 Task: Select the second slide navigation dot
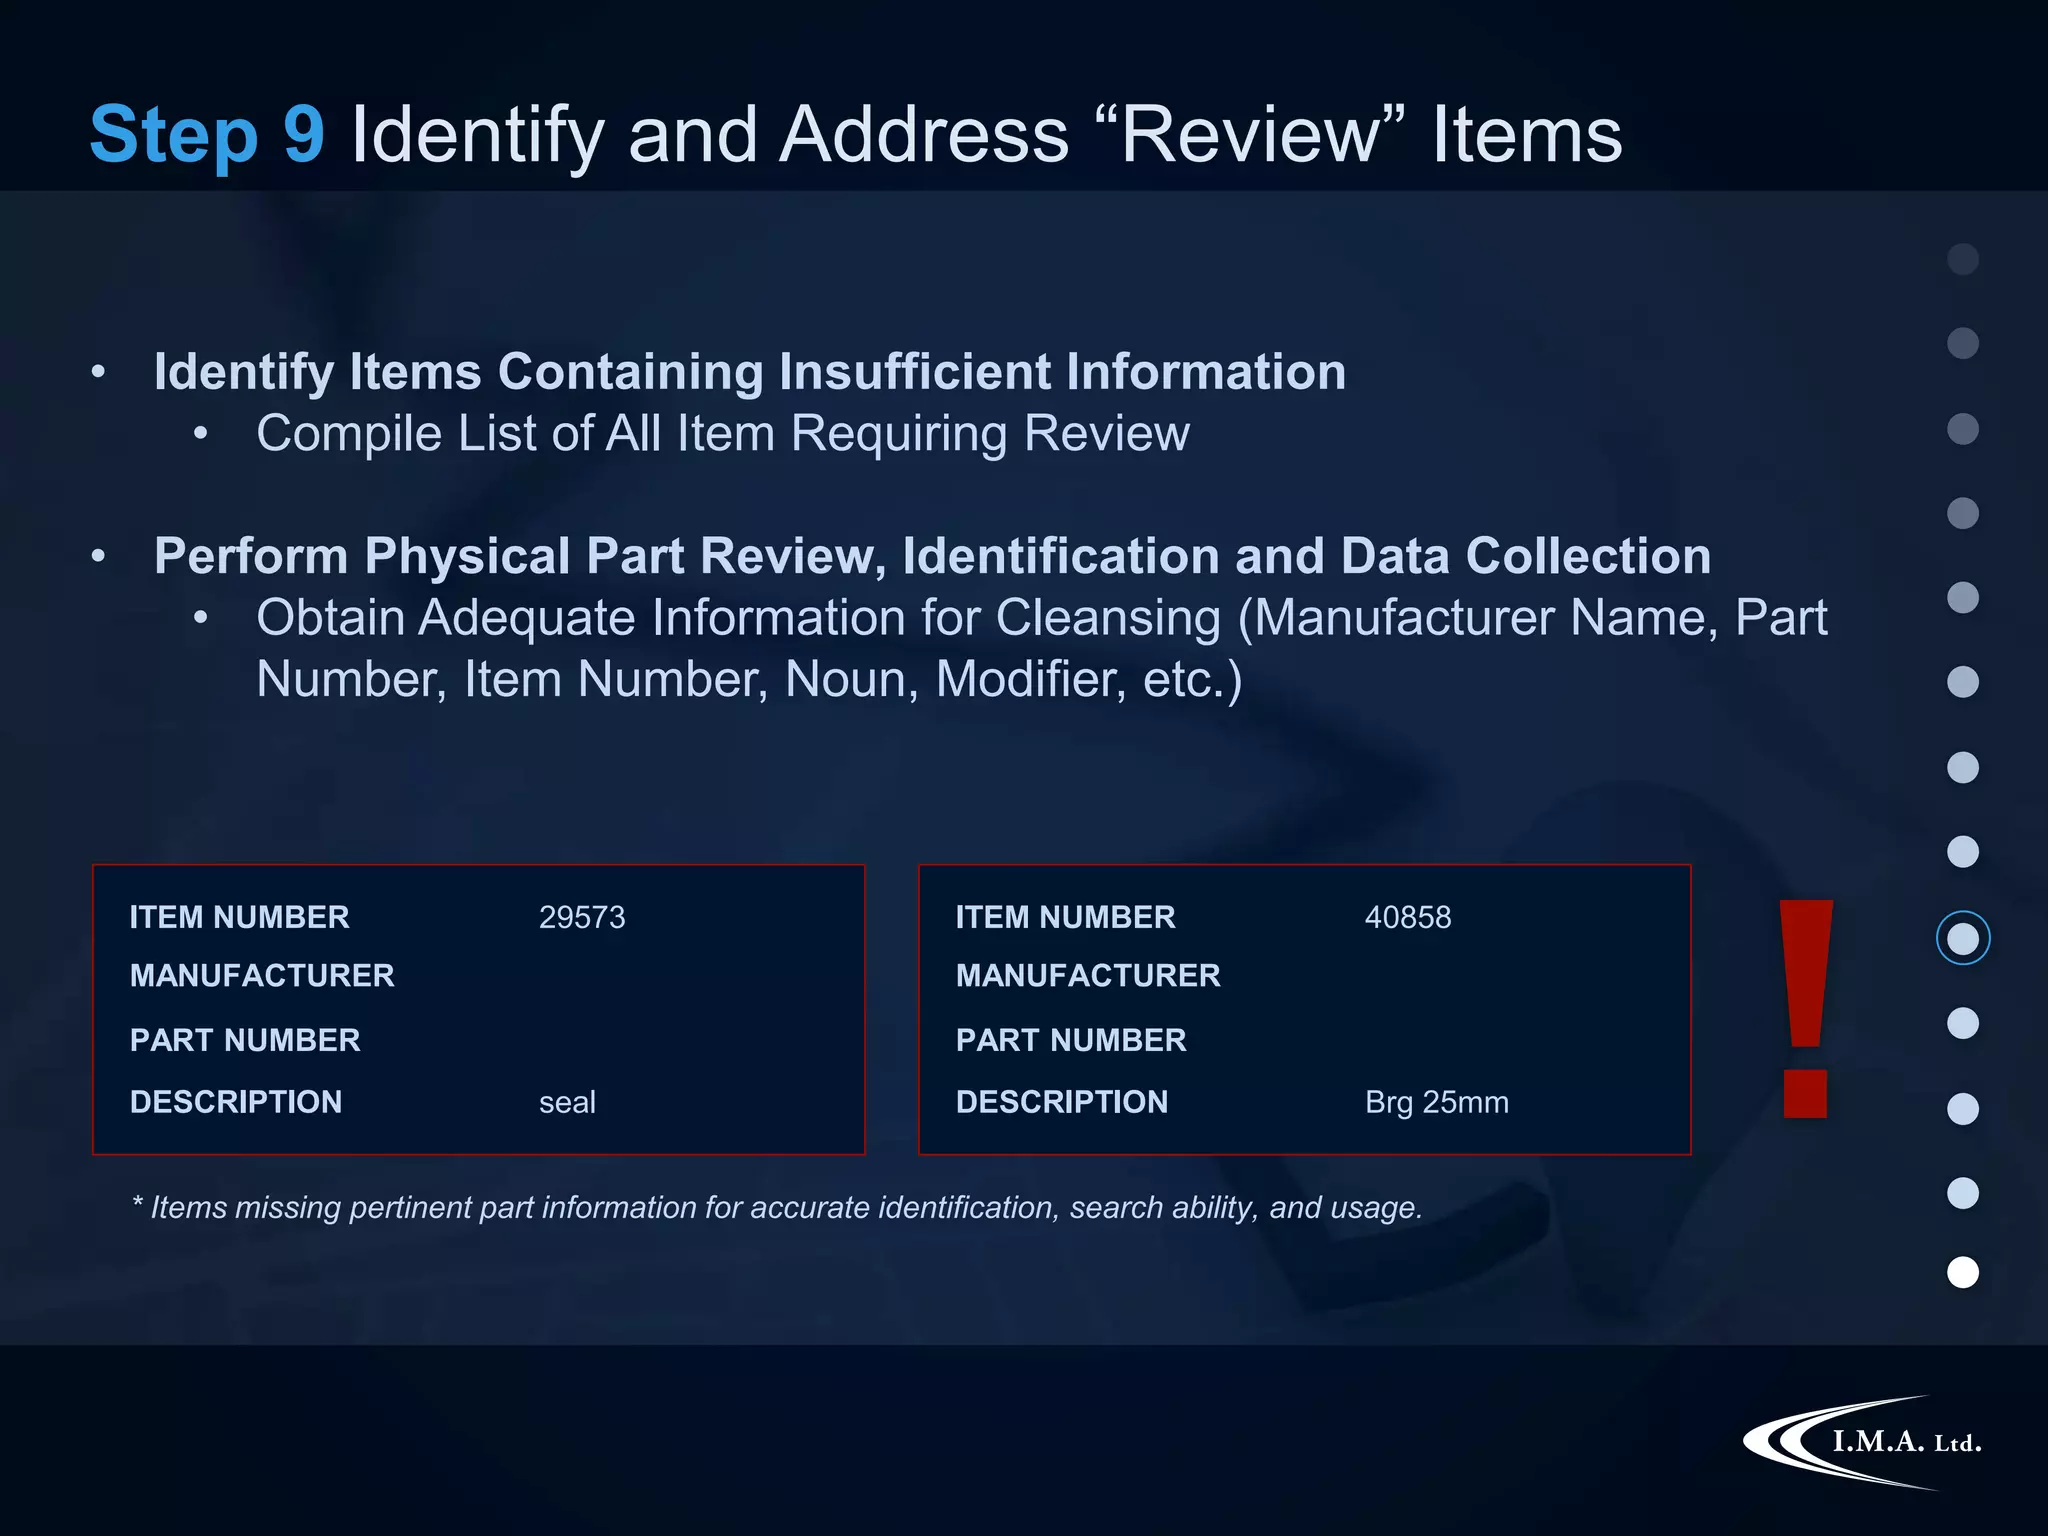1963,343
